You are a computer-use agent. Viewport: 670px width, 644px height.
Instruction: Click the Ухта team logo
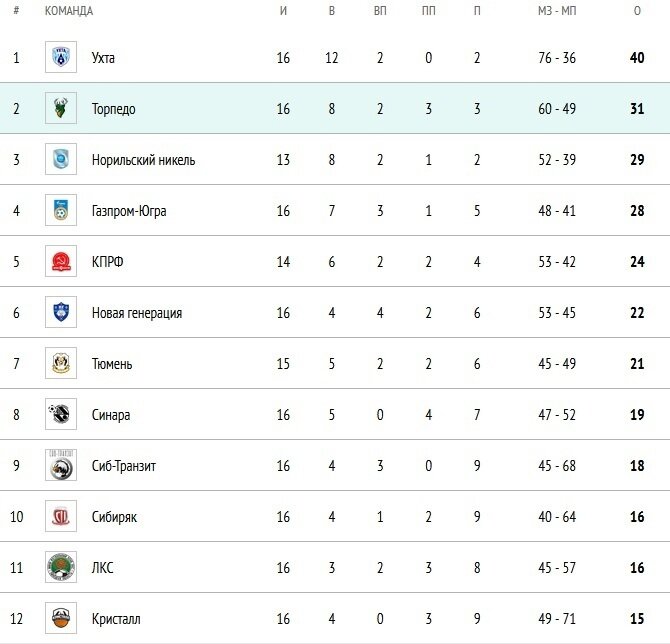(60, 58)
